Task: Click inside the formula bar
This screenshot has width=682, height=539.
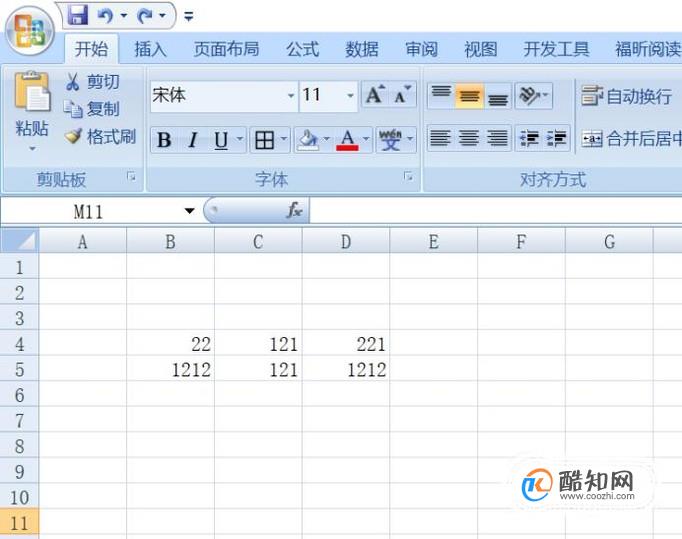Action: click(x=496, y=211)
